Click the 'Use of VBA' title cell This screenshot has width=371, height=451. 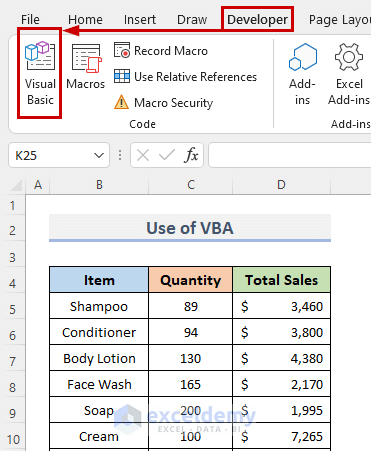tap(190, 228)
